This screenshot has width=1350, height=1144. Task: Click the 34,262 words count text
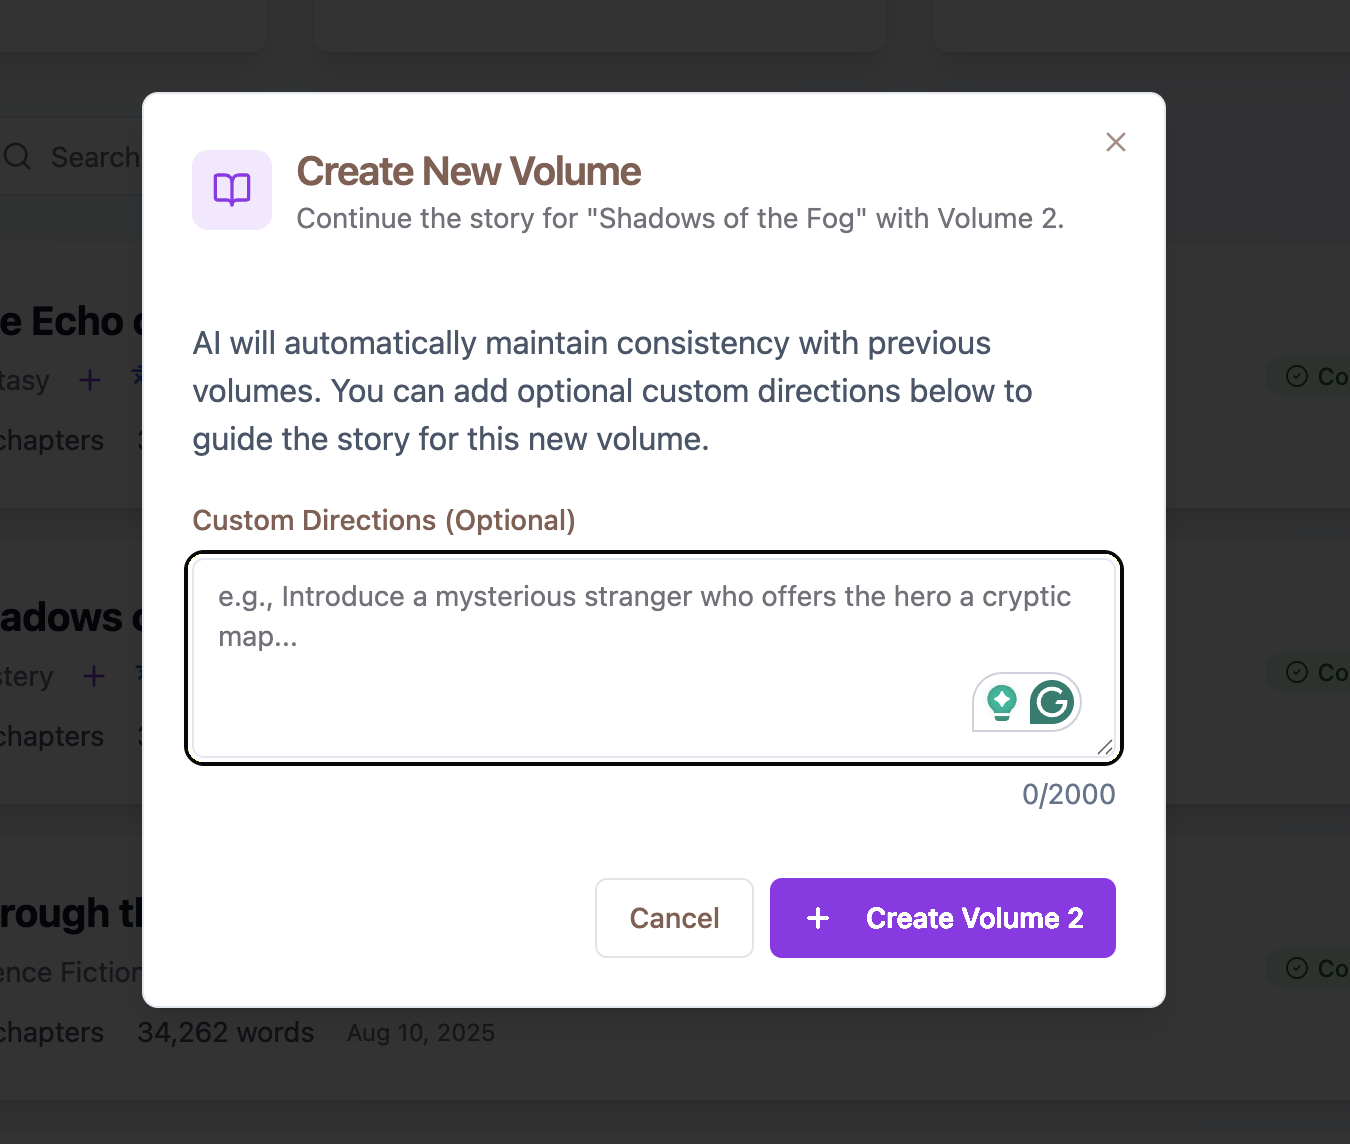pyautogui.click(x=226, y=1032)
